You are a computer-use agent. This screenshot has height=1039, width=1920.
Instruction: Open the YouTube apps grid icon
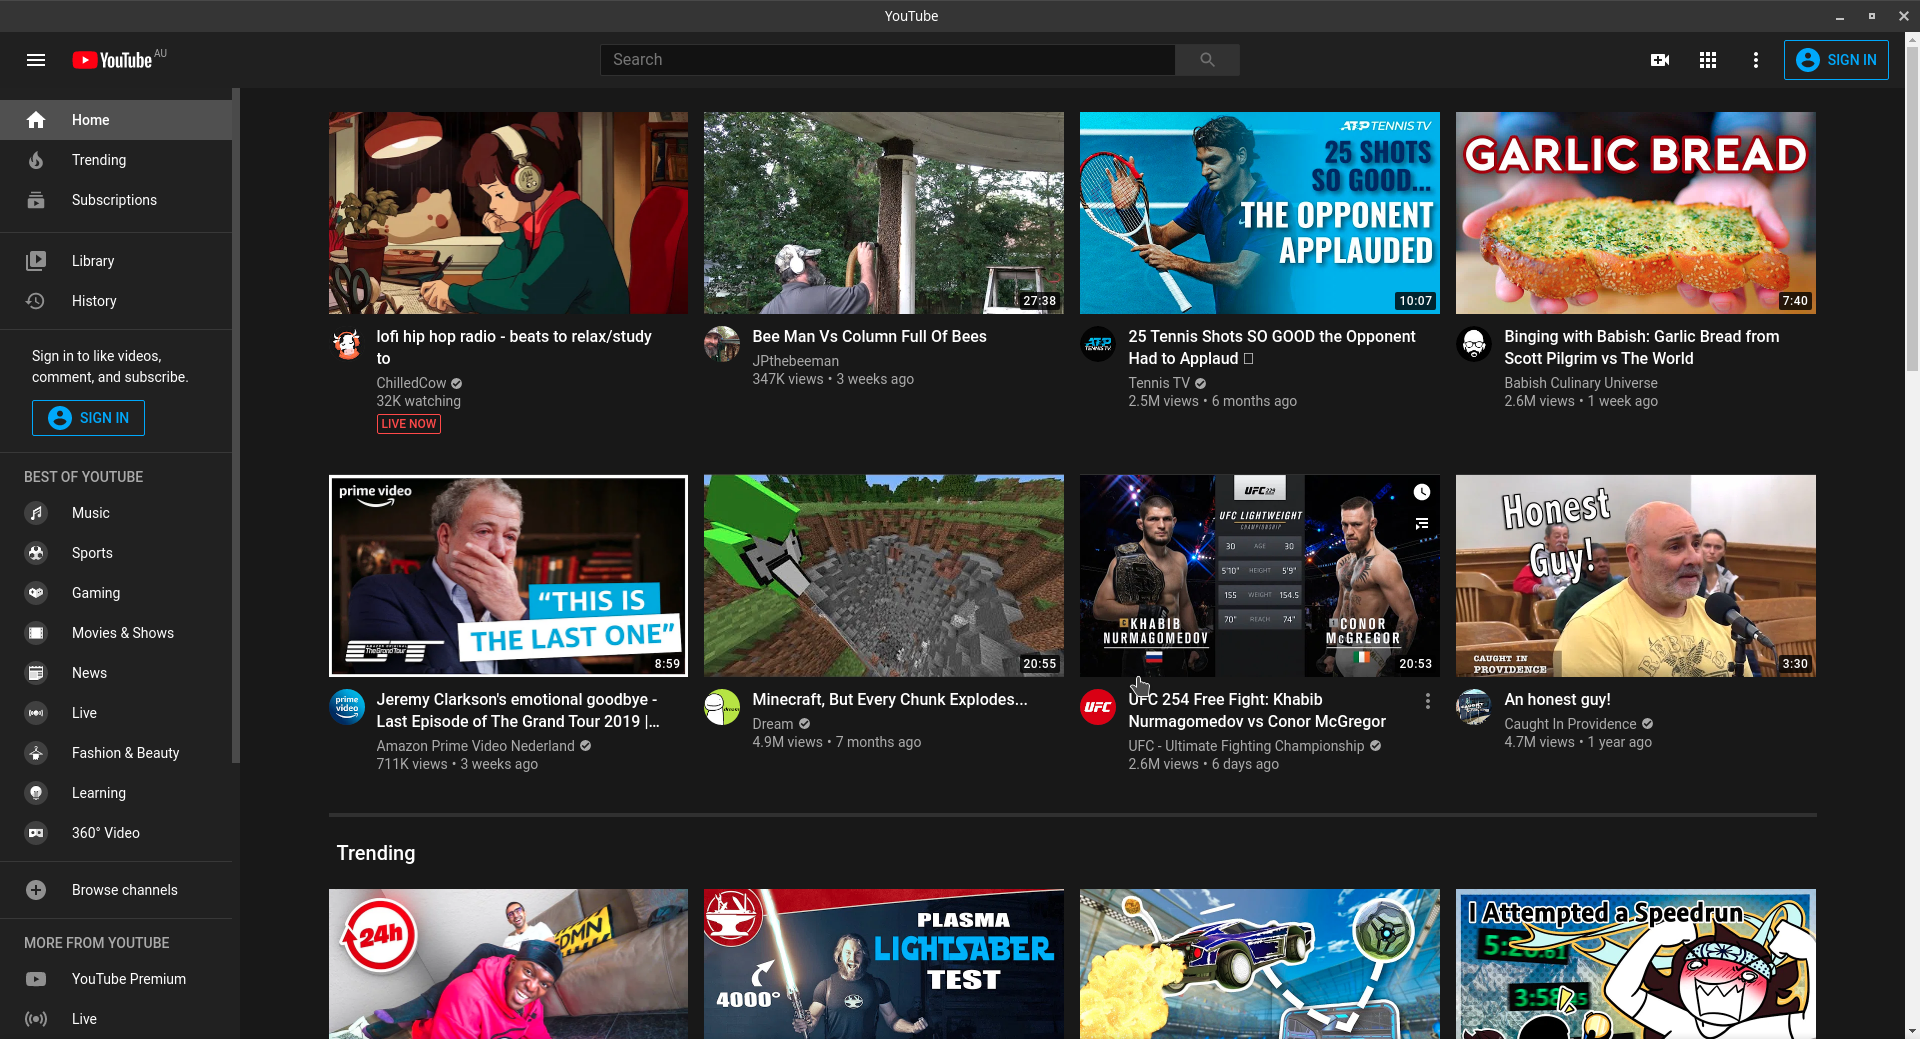click(x=1708, y=60)
